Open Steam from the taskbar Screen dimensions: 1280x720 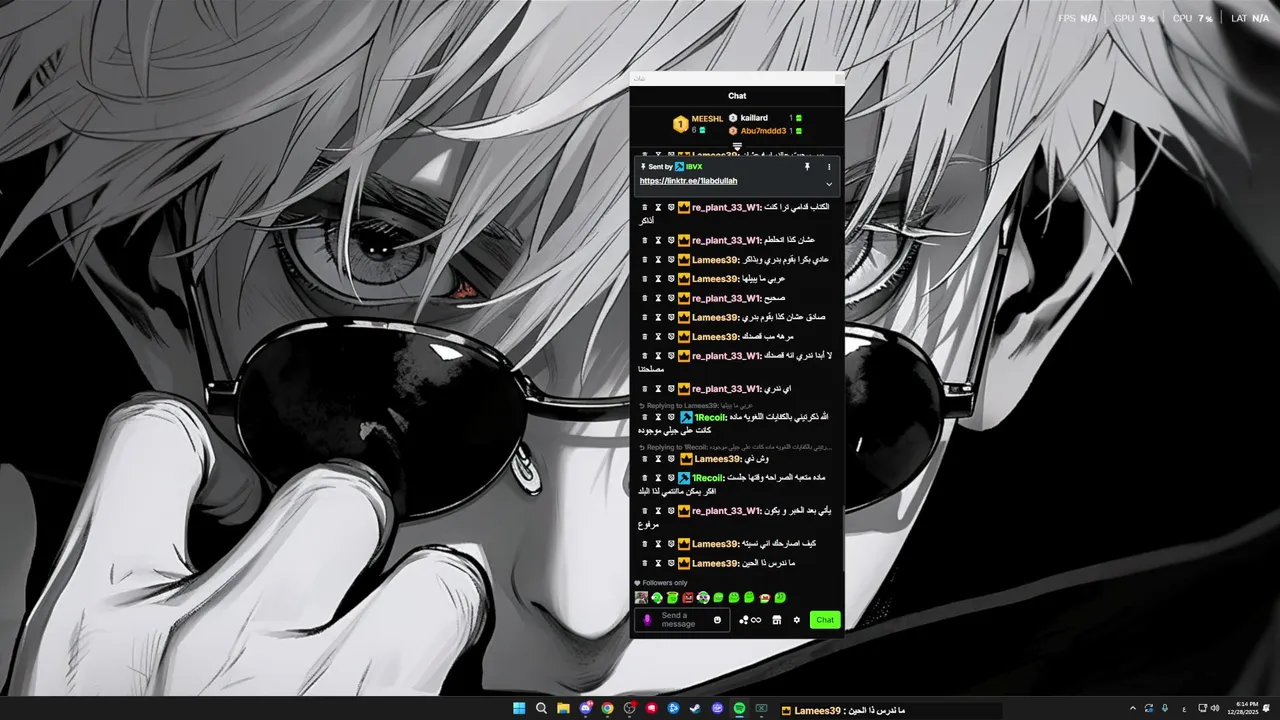pos(695,708)
